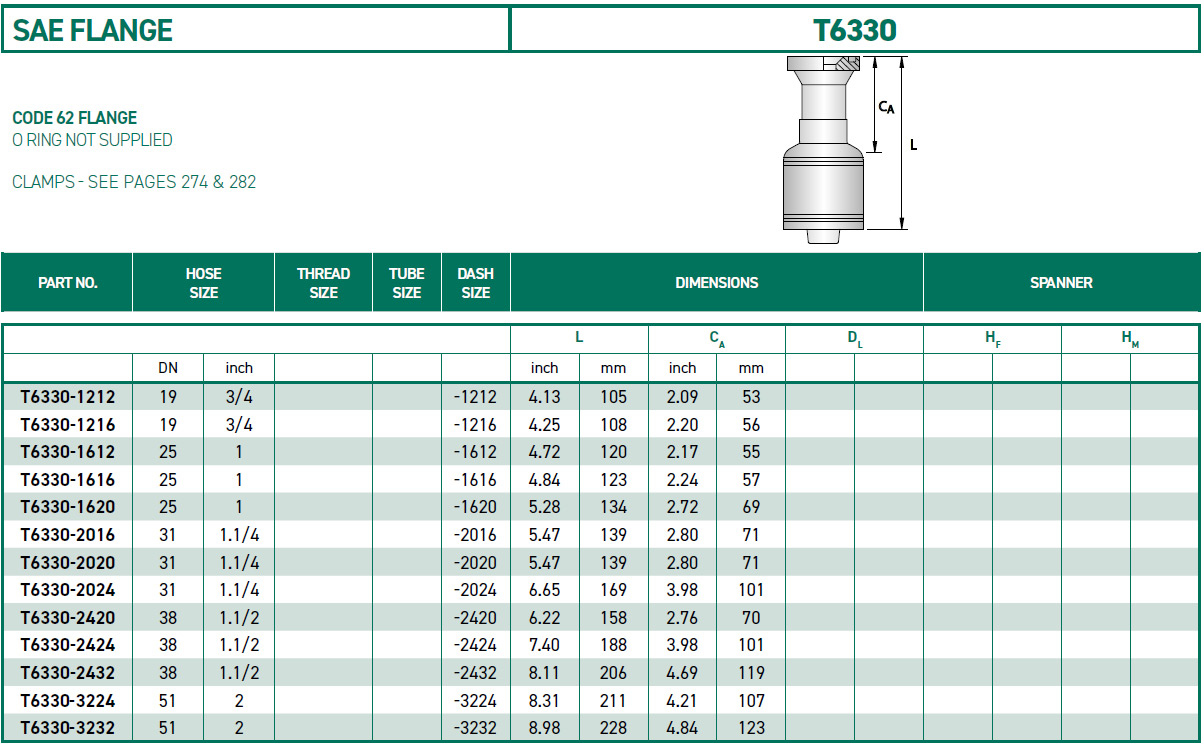The image size is (1204, 747).
Task: Select part number T6330-3224
Action: 68,701
